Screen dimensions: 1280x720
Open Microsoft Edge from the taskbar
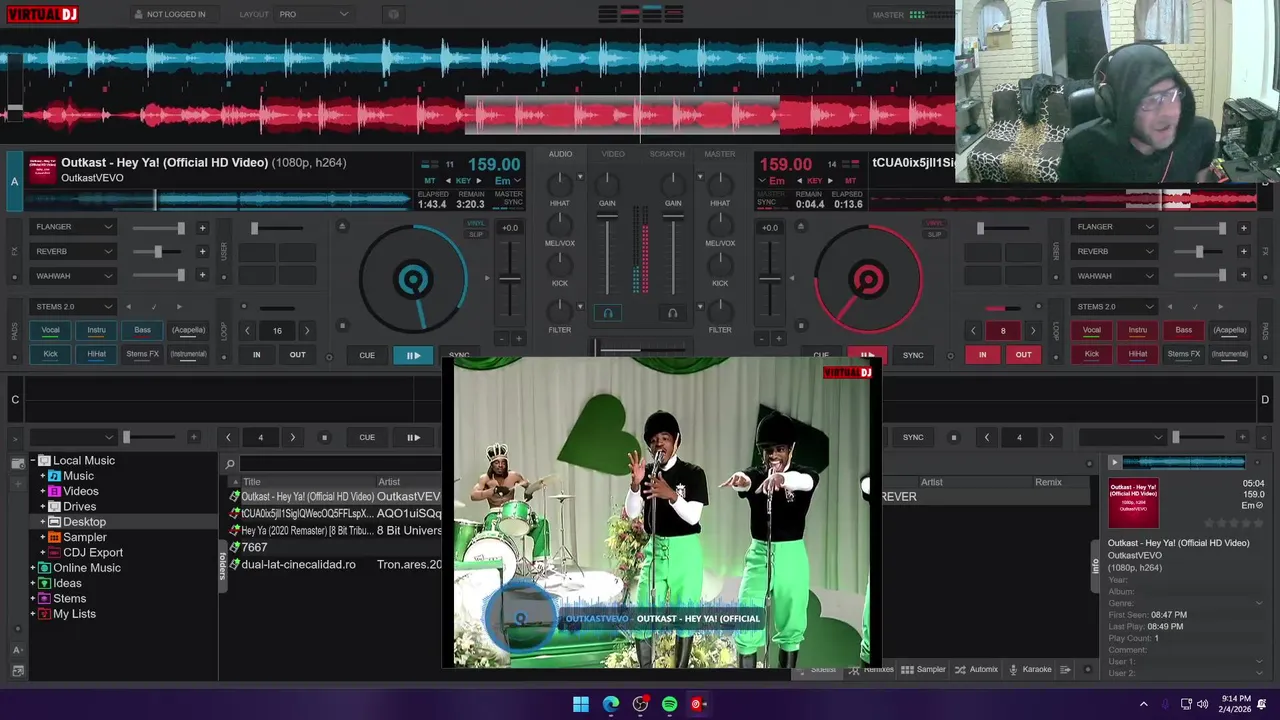(611, 704)
